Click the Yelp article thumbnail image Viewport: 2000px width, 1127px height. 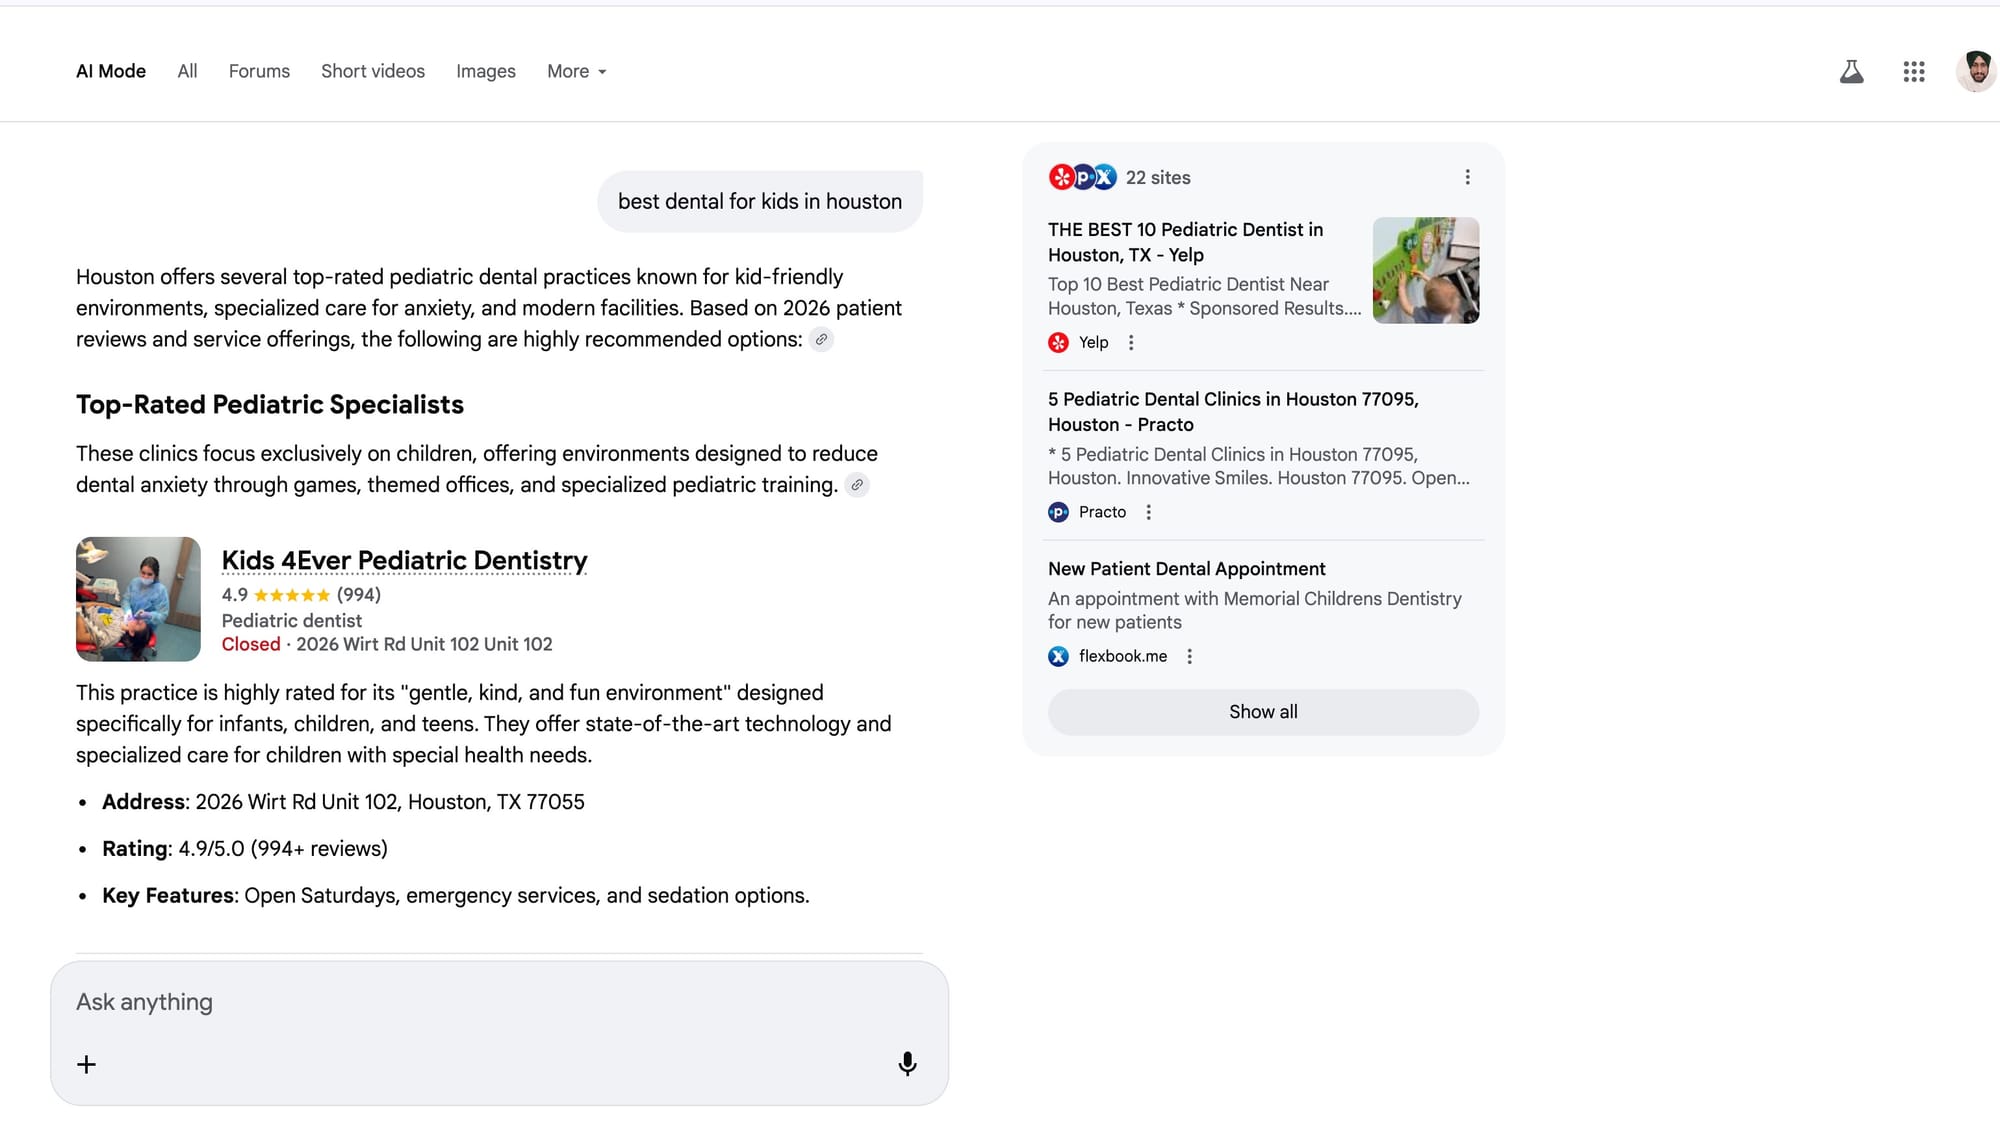1425,270
